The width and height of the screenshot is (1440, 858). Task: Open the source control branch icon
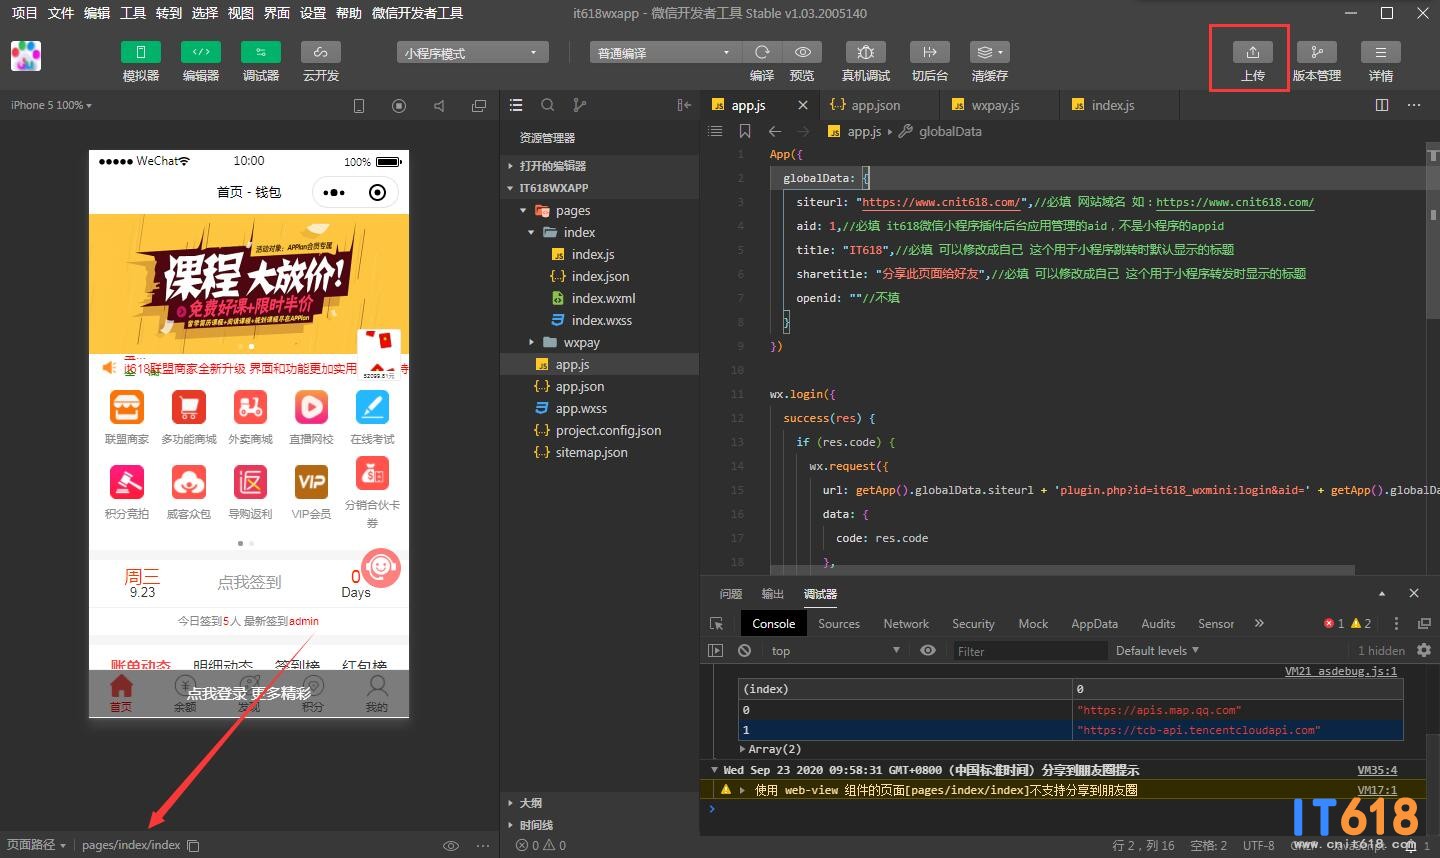[579, 105]
